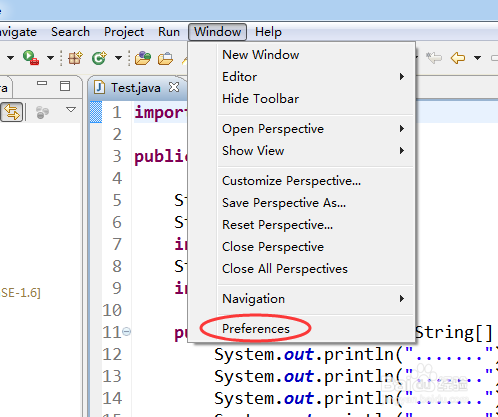Select Close All Perspectives menu item
This screenshot has width=498, height=417.
301,269
